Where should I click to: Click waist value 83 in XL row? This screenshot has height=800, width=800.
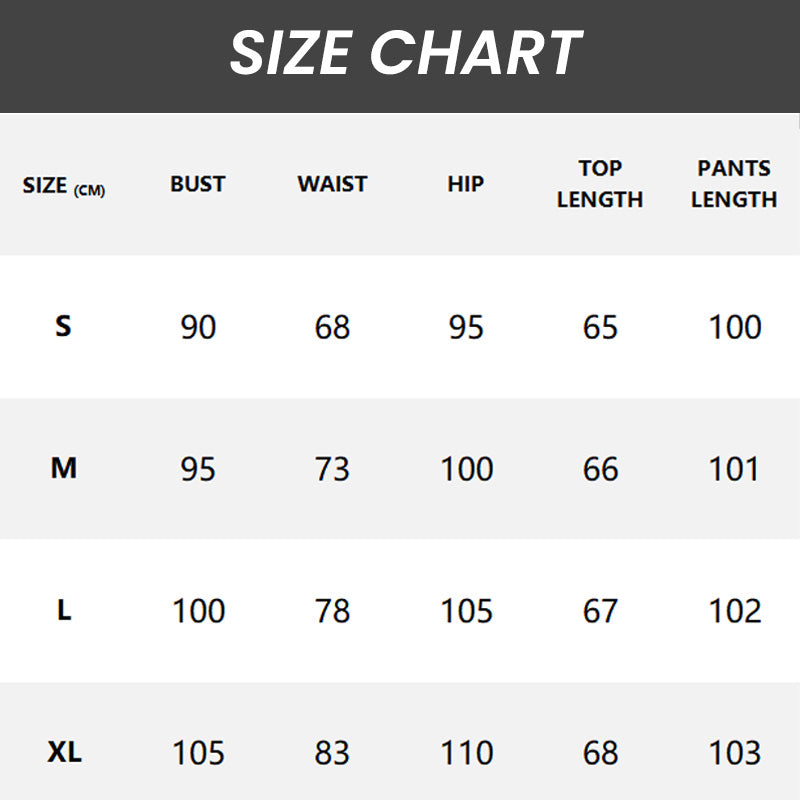(332, 753)
